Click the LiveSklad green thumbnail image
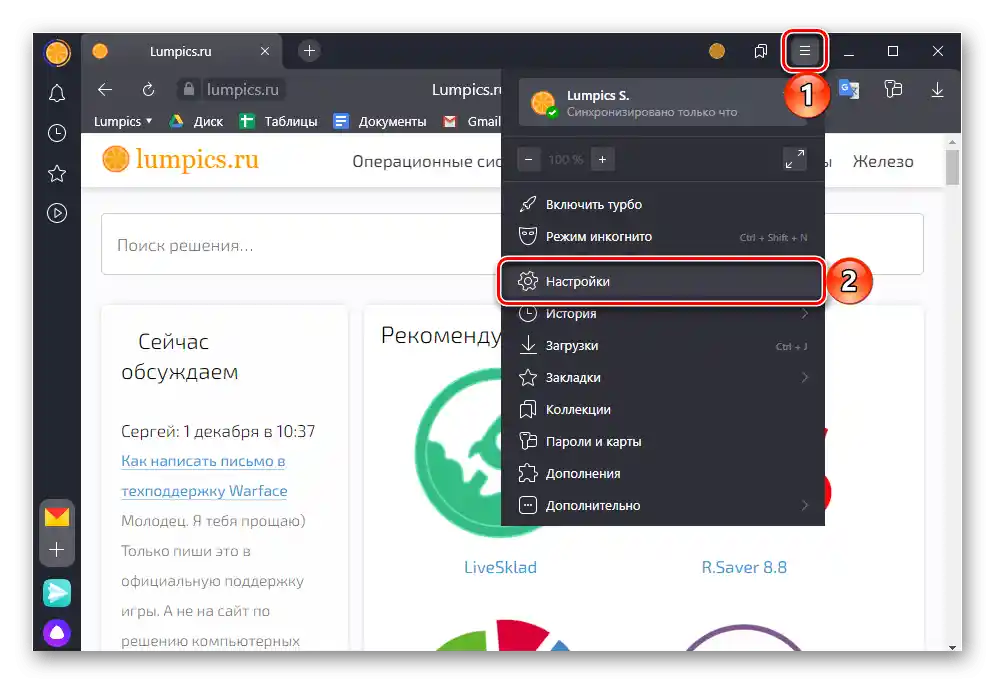Viewport: 994px width, 683px height. pos(458,452)
